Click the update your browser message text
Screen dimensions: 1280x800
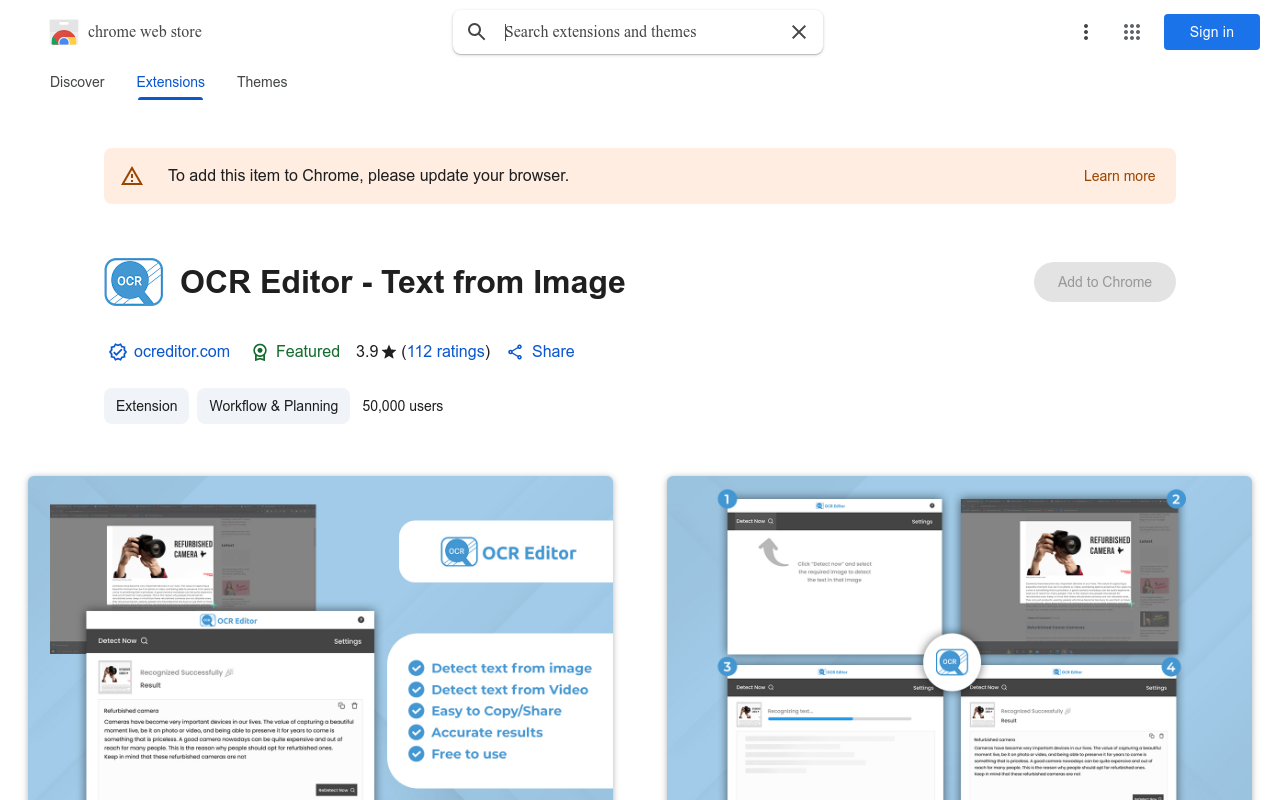tap(368, 176)
